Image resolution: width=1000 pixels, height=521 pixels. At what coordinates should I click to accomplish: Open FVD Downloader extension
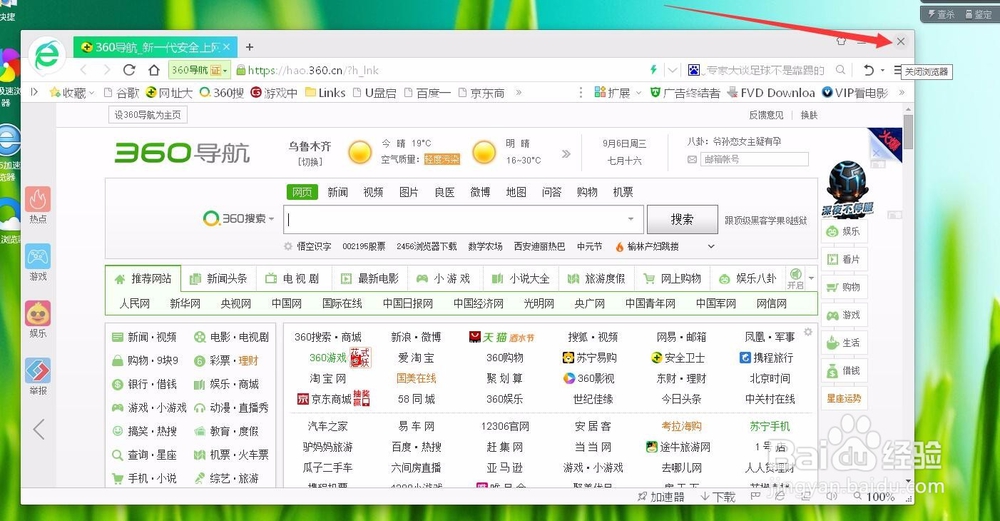point(770,93)
